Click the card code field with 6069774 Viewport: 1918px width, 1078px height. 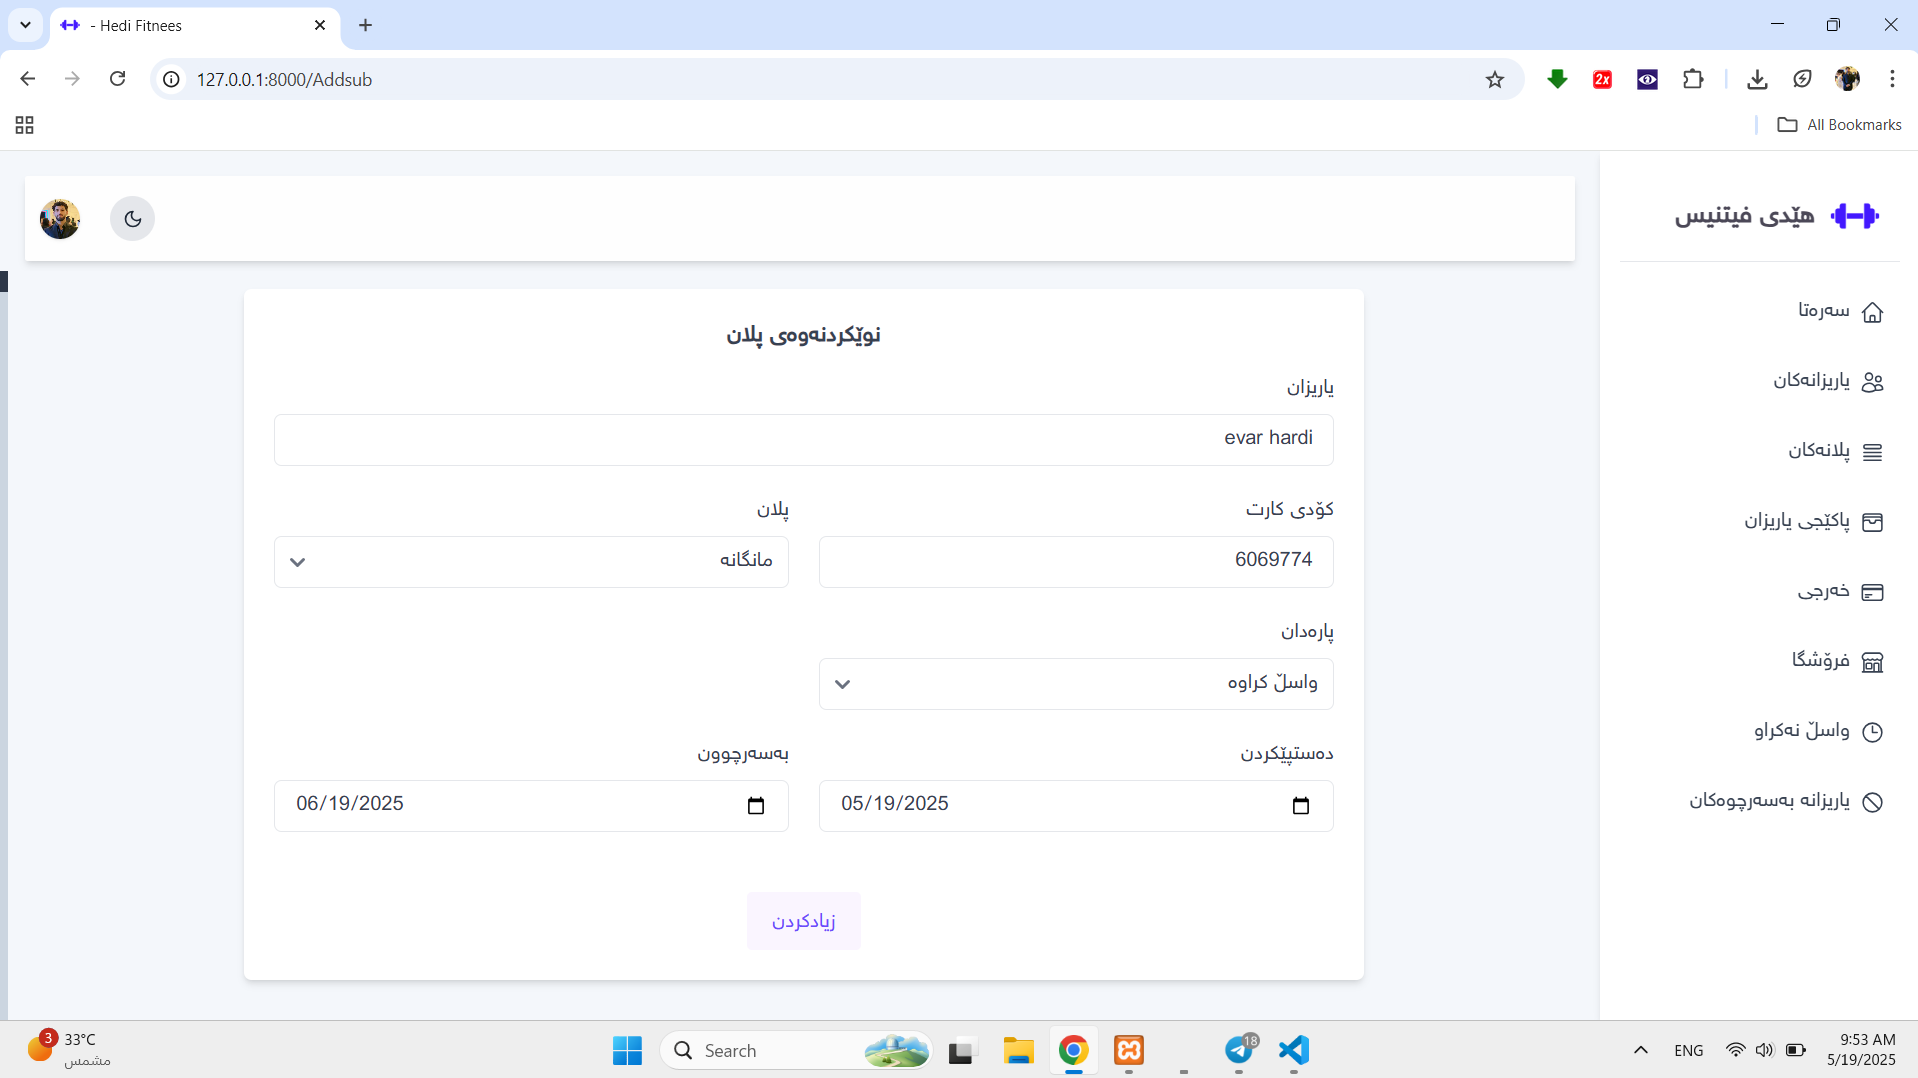pyautogui.click(x=1075, y=562)
